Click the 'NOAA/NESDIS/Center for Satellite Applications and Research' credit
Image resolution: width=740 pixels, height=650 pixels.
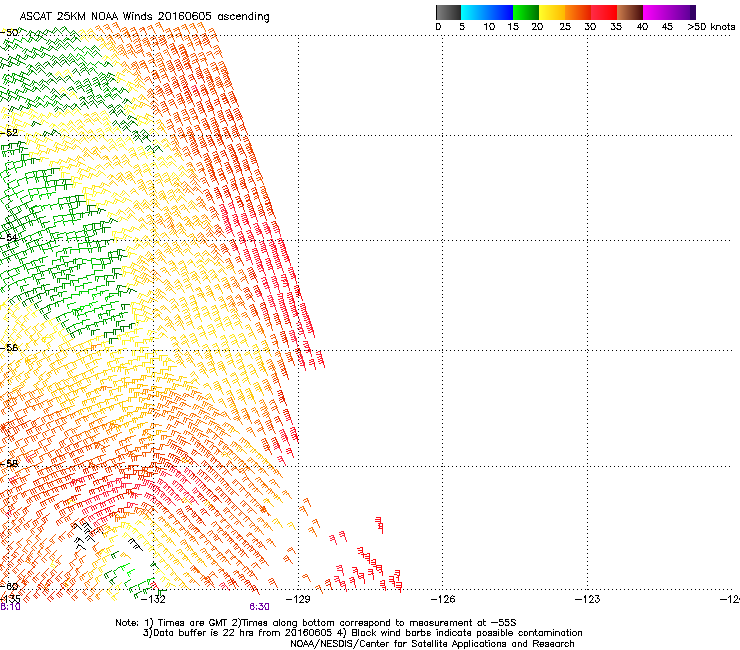pyautogui.click(x=432, y=644)
